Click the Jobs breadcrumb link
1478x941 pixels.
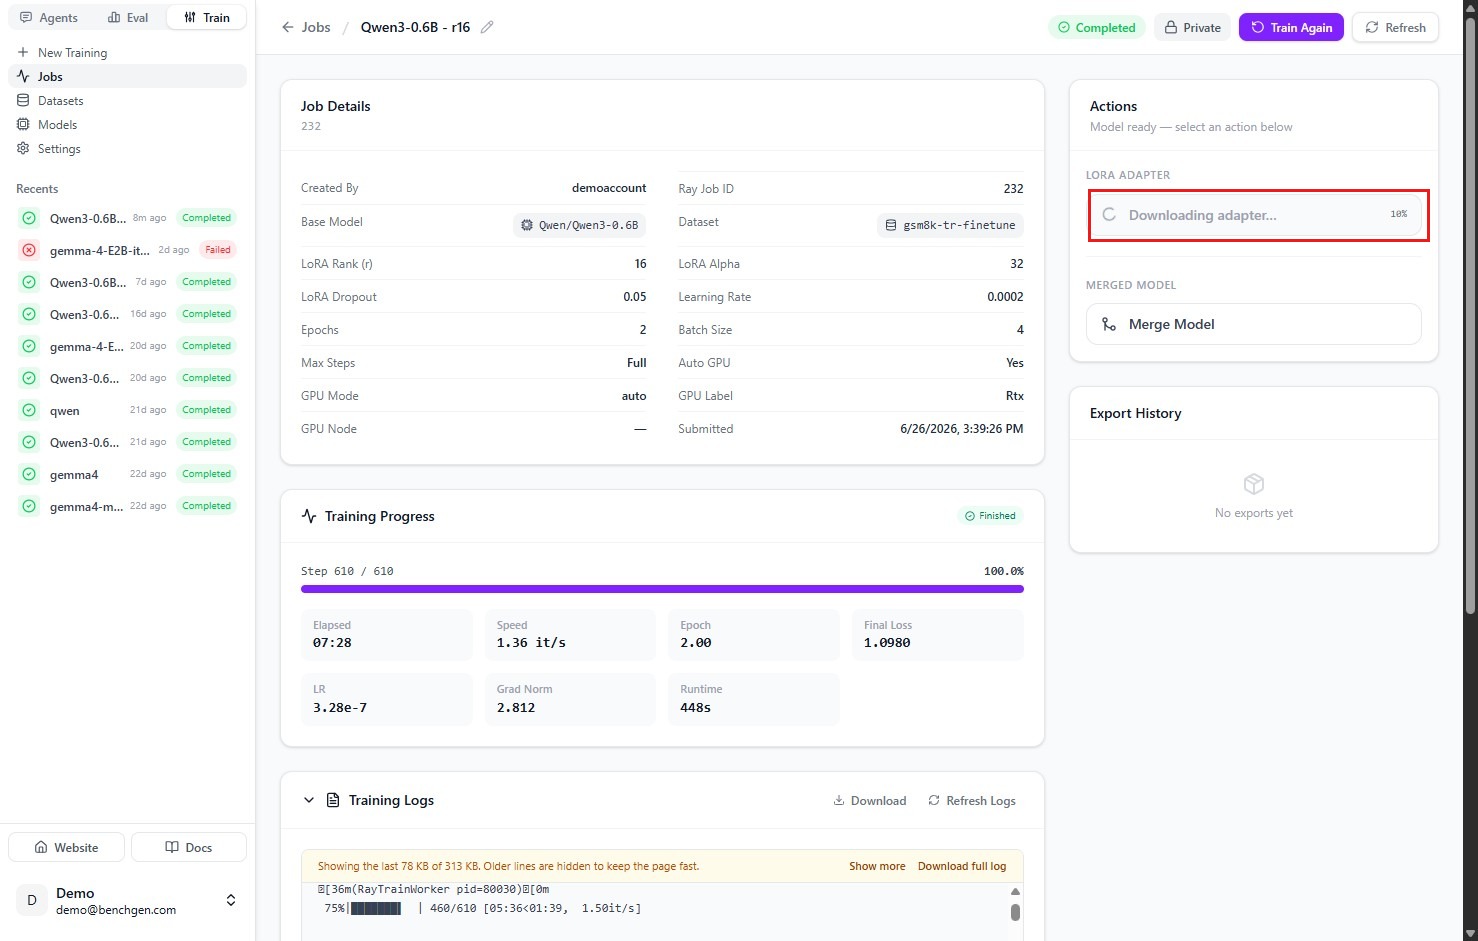[x=316, y=27]
